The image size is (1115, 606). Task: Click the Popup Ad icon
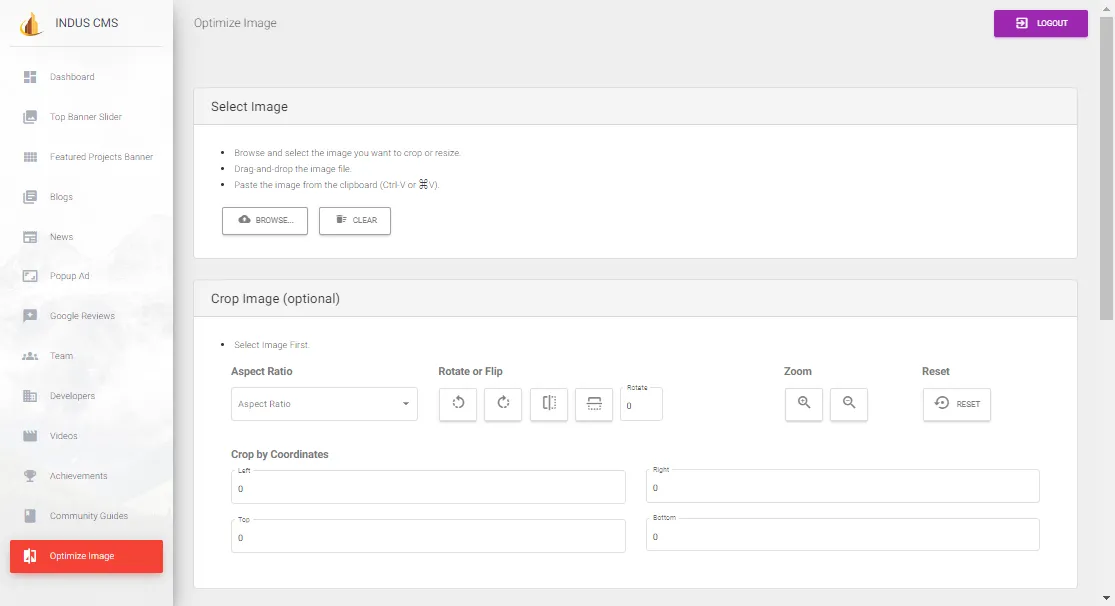click(30, 276)
